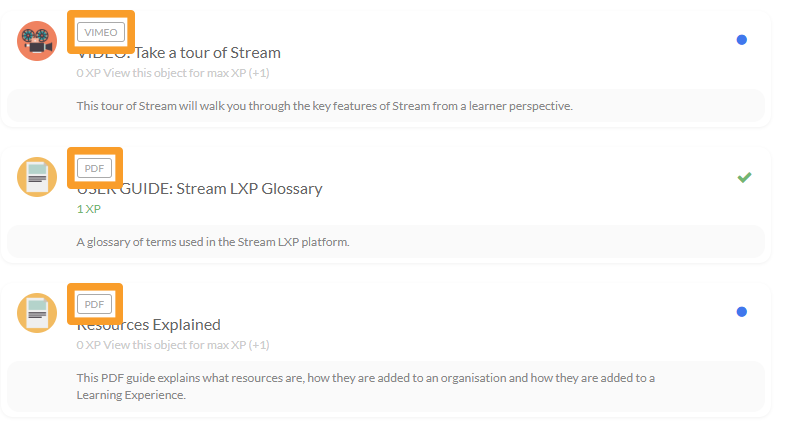787x427 pixels.
Task: Click the video camera icon for Stream tour
Action: tap(37, 41)
